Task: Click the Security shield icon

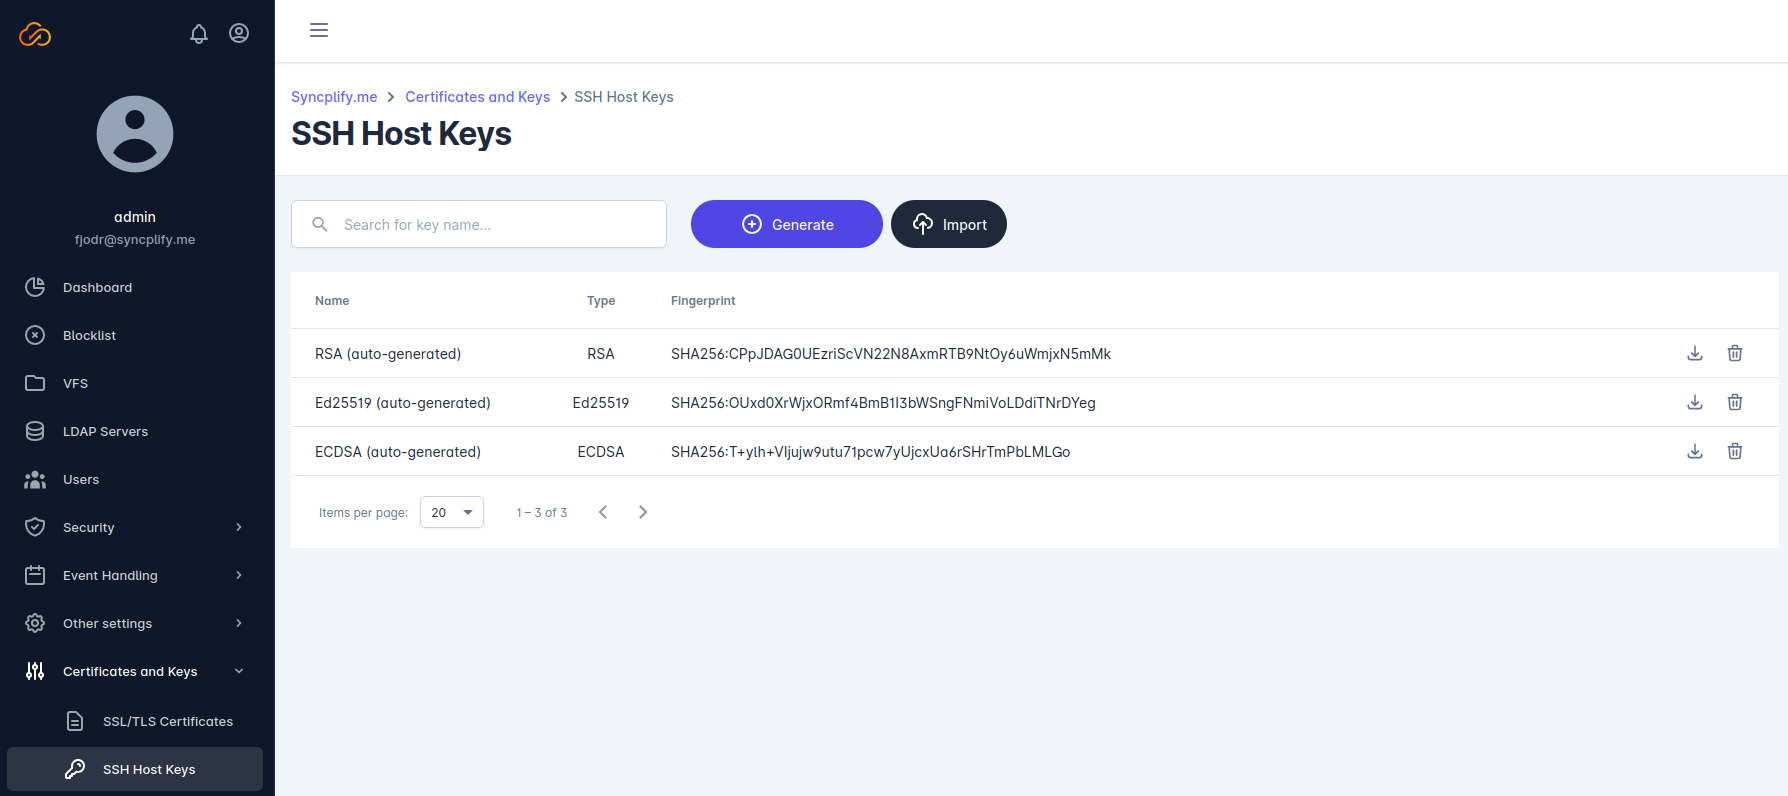Action: (x=35, y=527)
